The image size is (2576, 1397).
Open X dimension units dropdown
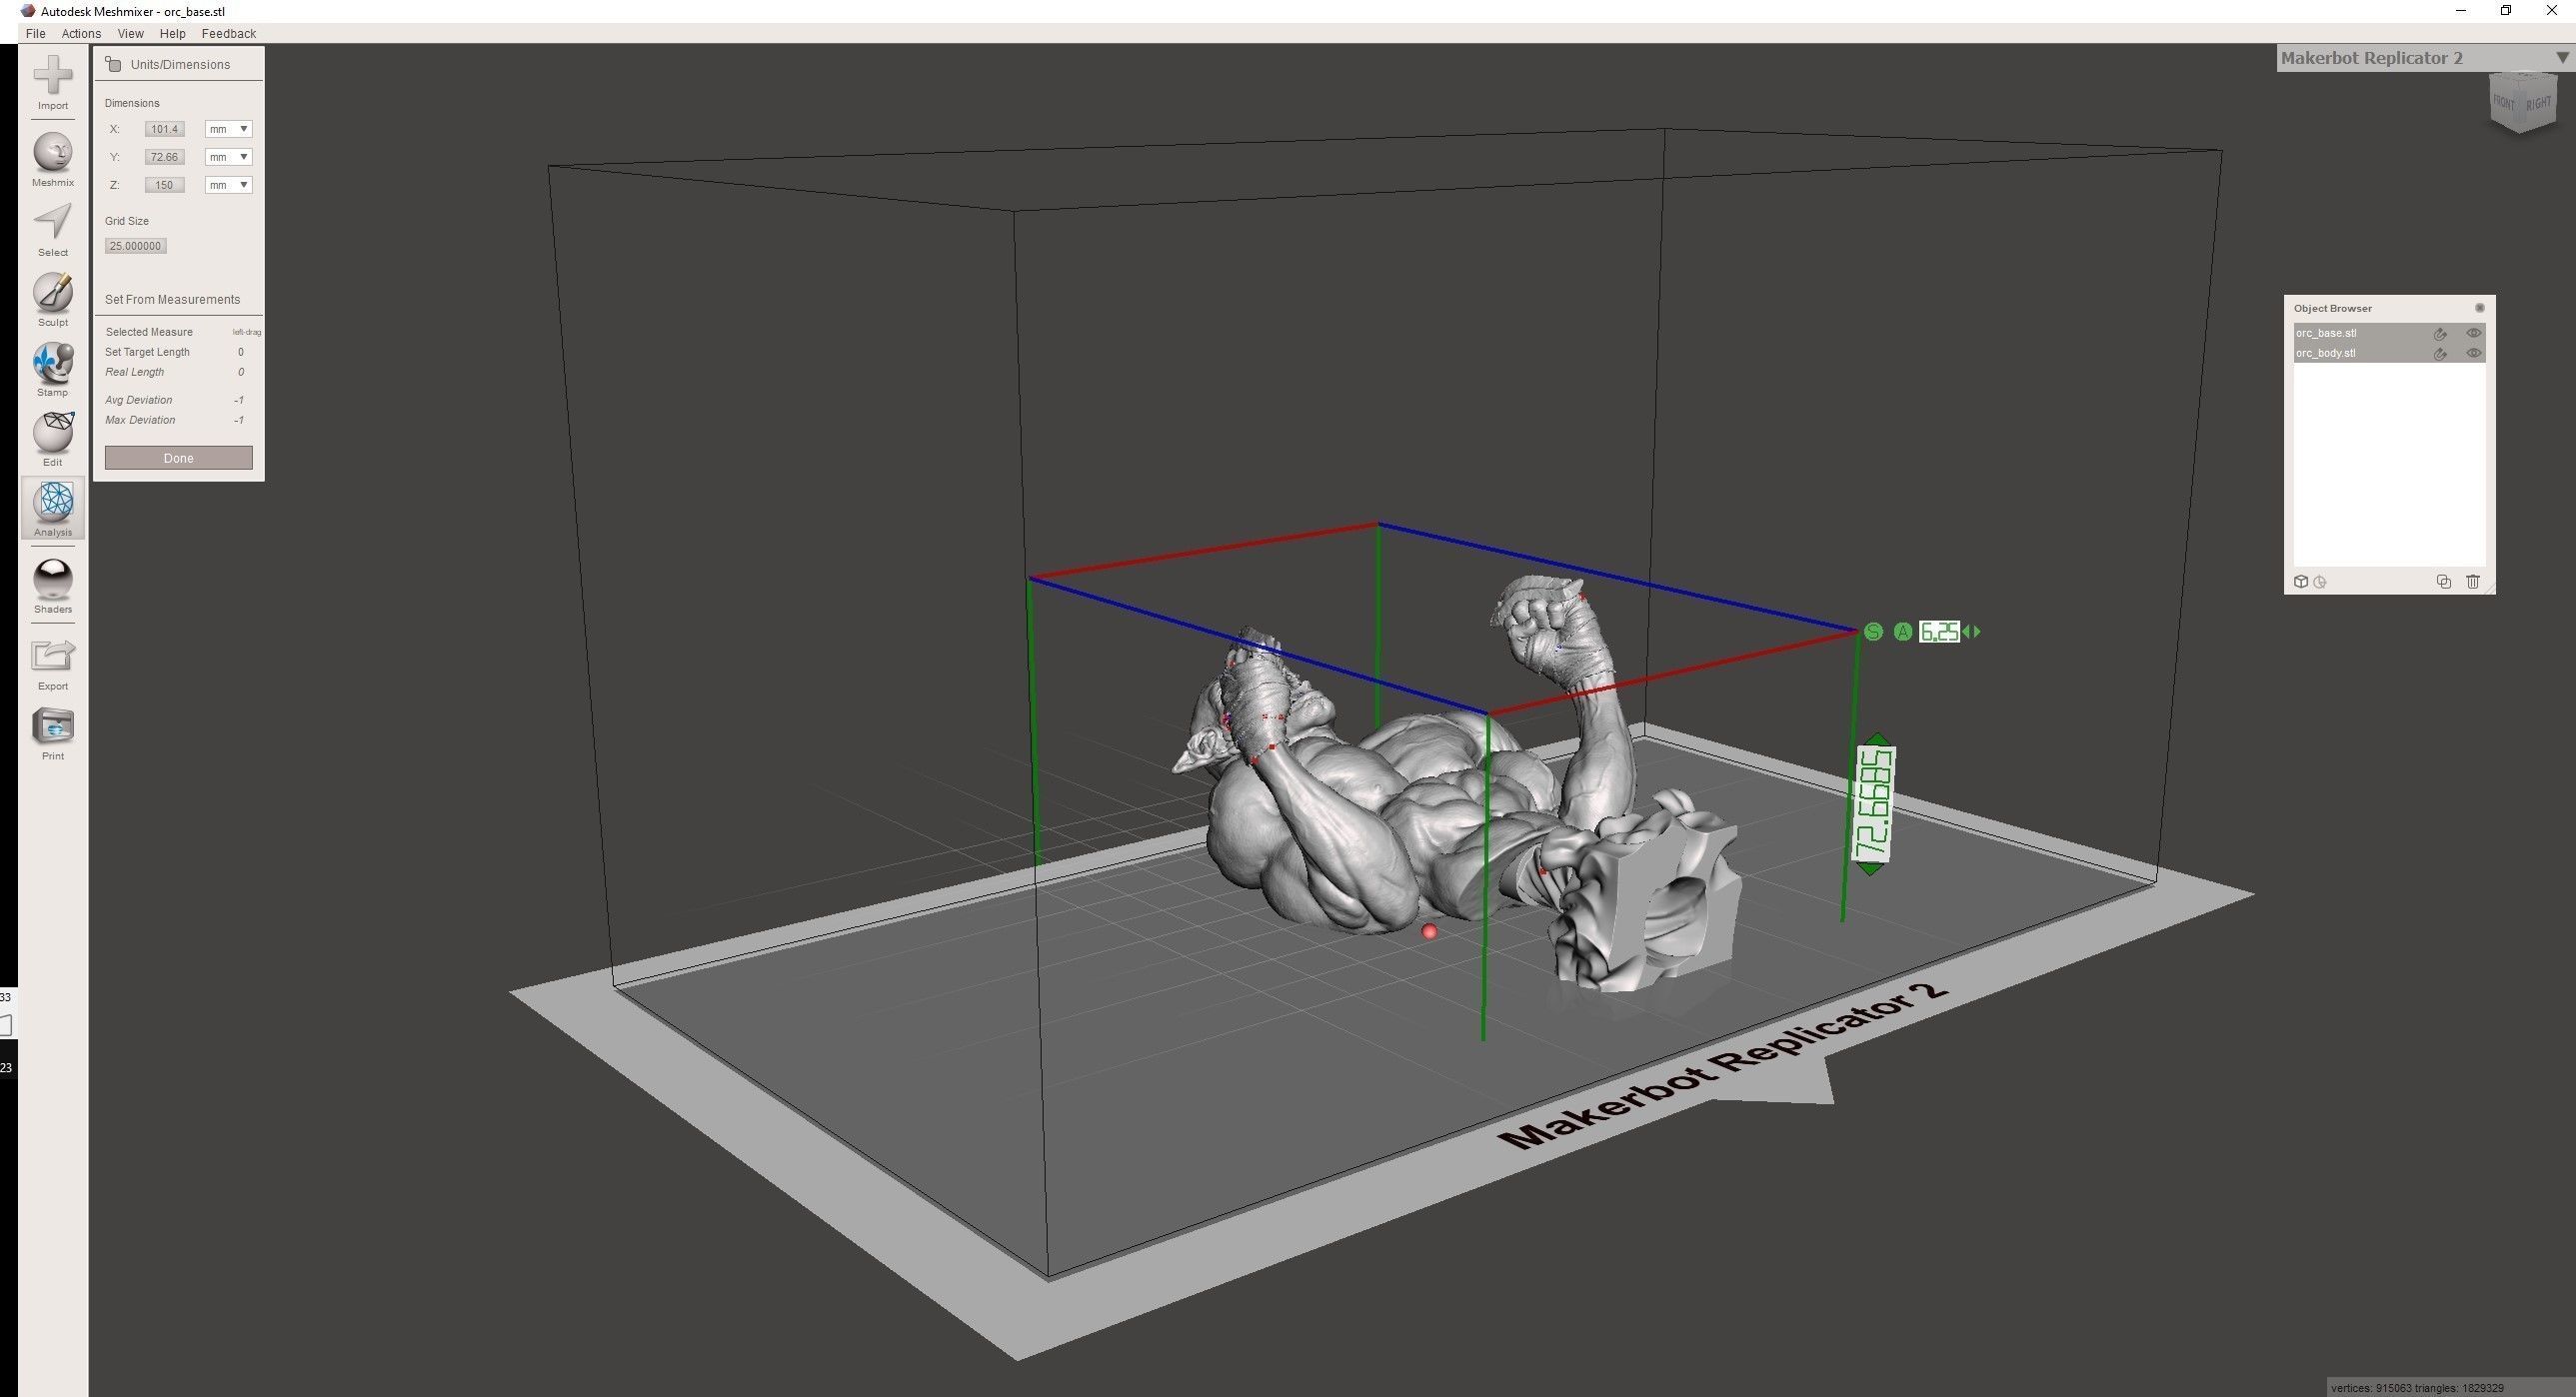228,129
